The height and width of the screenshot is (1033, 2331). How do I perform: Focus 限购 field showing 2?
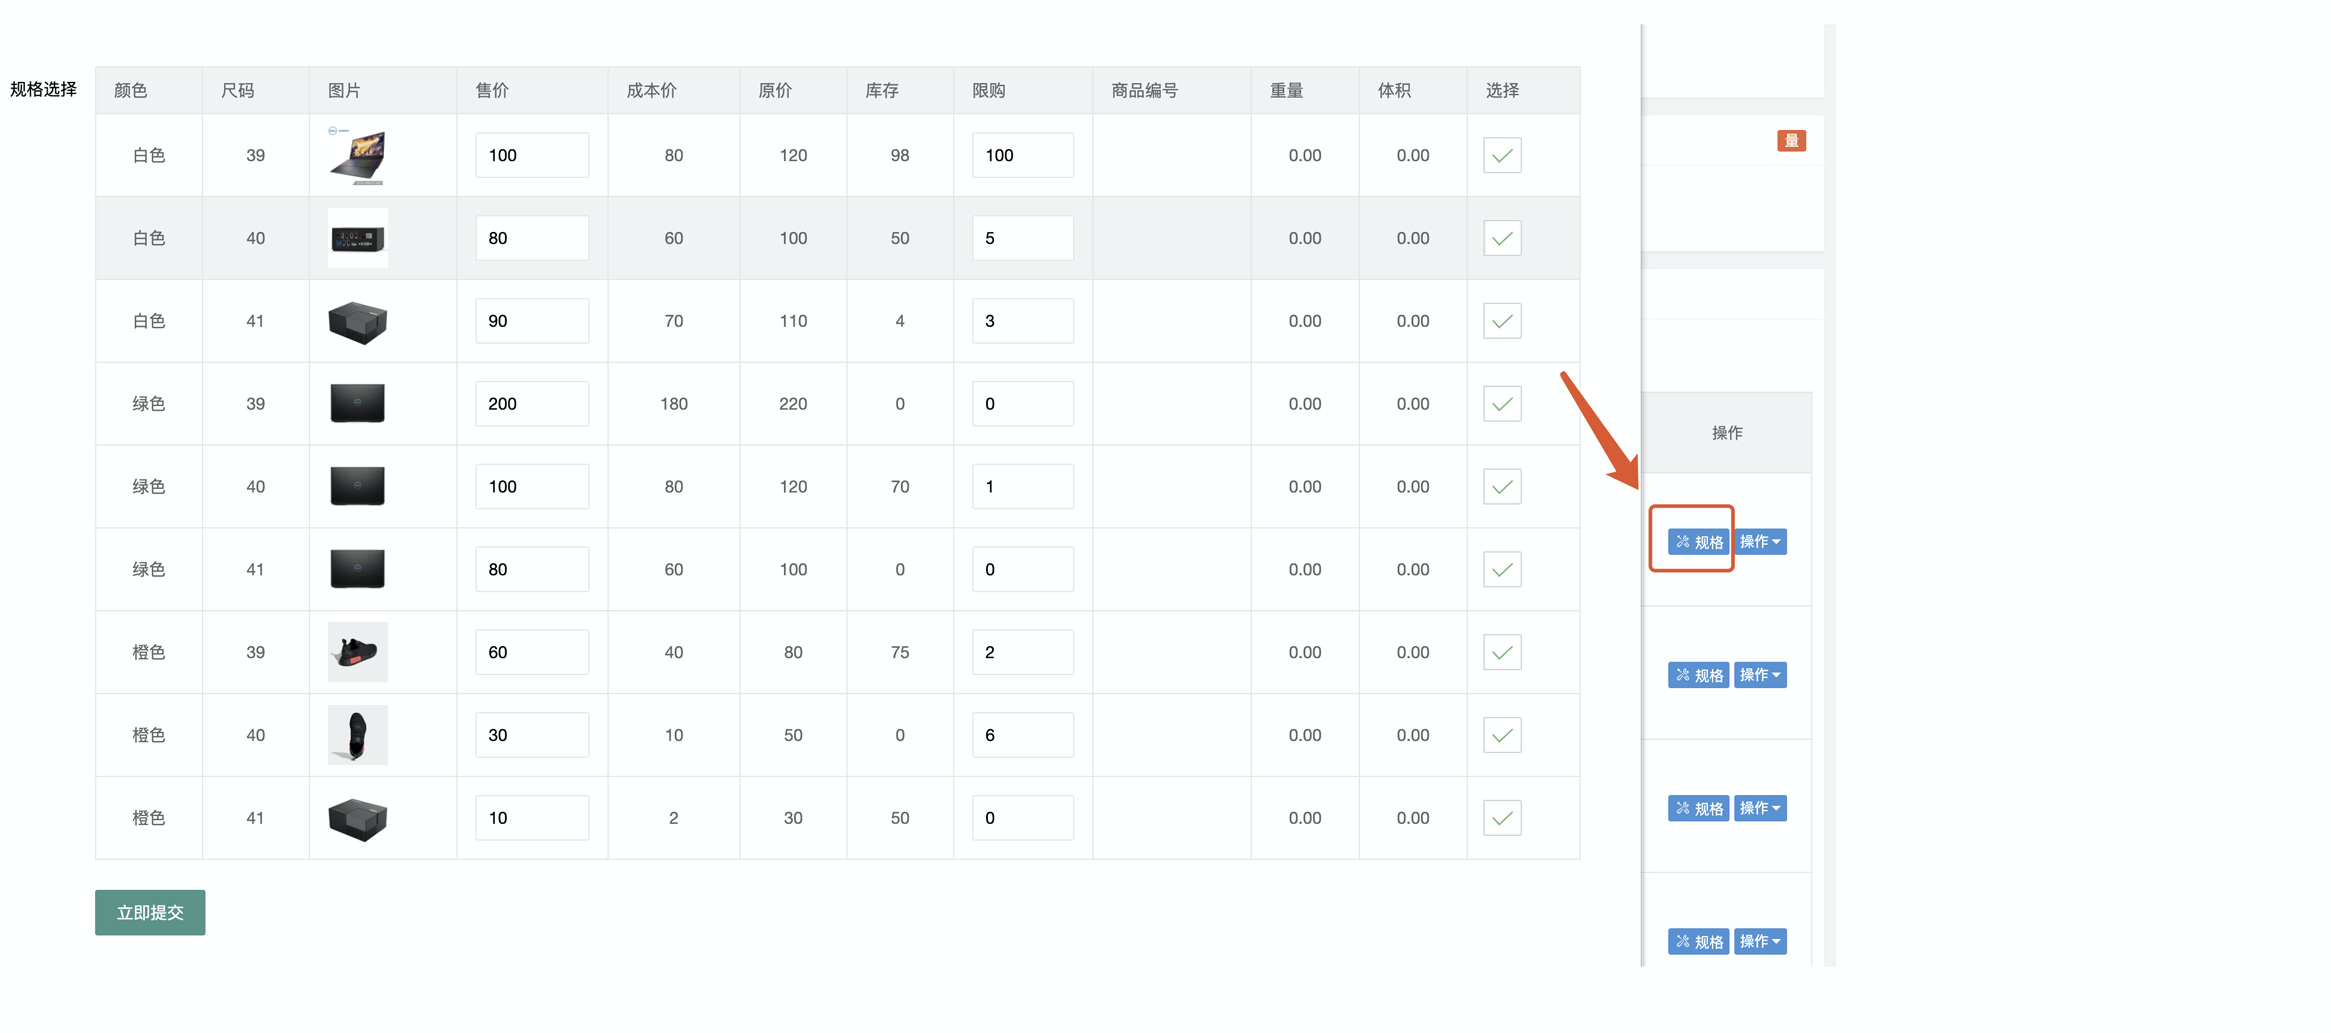[x=1022, y=652]
